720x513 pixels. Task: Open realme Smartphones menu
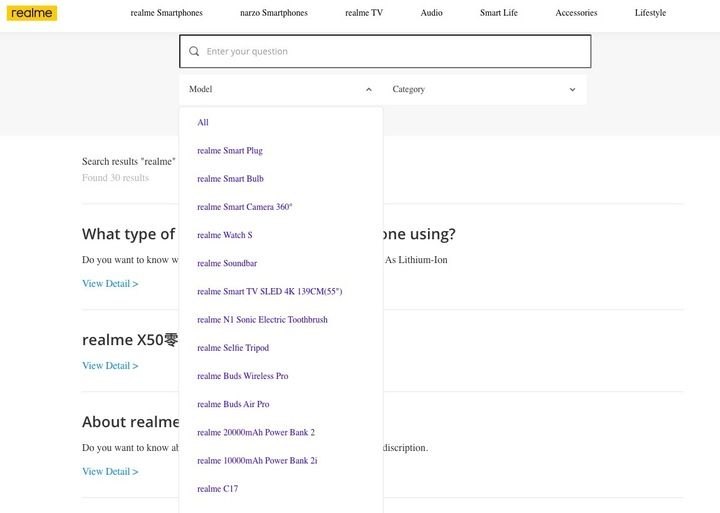(166, 13)
